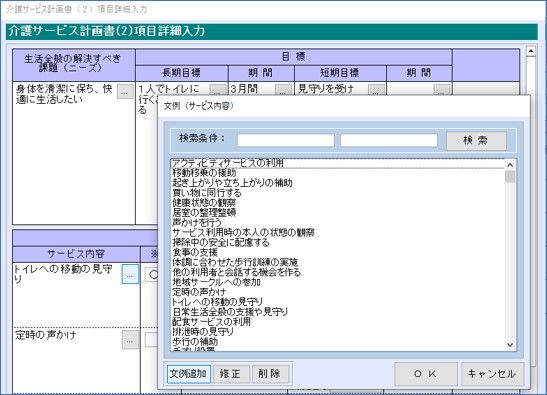The image size is (547, 395).
Task: Click the list scrollbar down arrow
Action: tap(510, 345)
